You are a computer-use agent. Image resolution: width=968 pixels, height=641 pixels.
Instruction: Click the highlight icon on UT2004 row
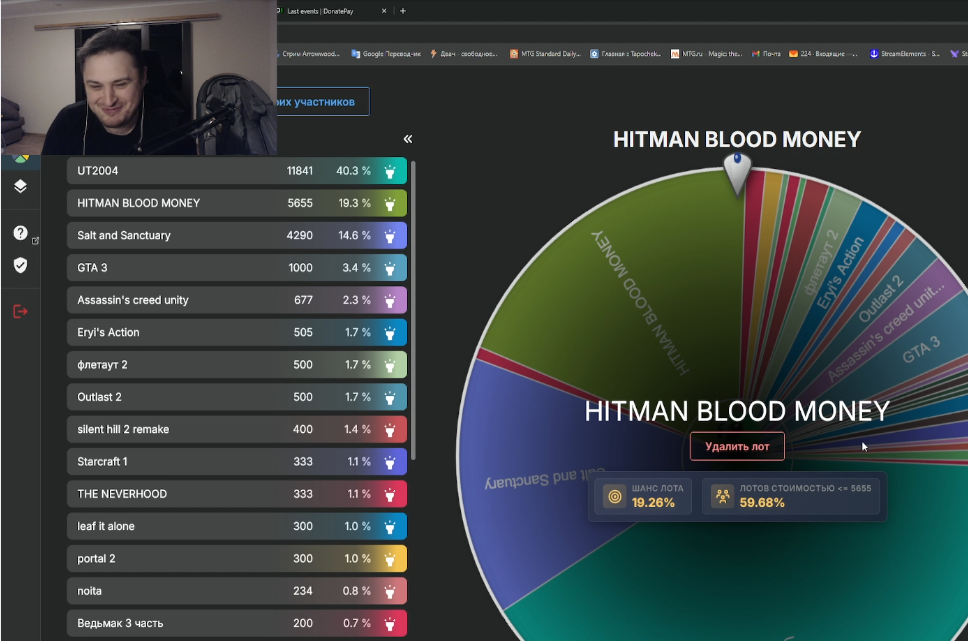point(390,171)
